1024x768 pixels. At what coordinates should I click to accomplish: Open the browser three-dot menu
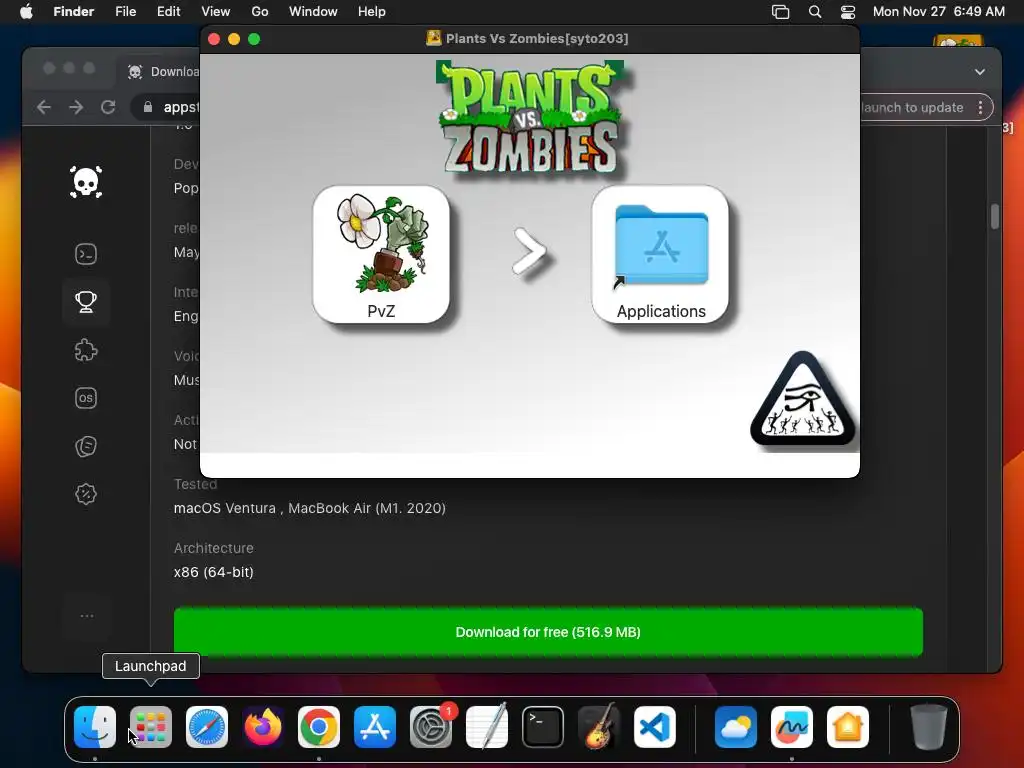(980, 108)
